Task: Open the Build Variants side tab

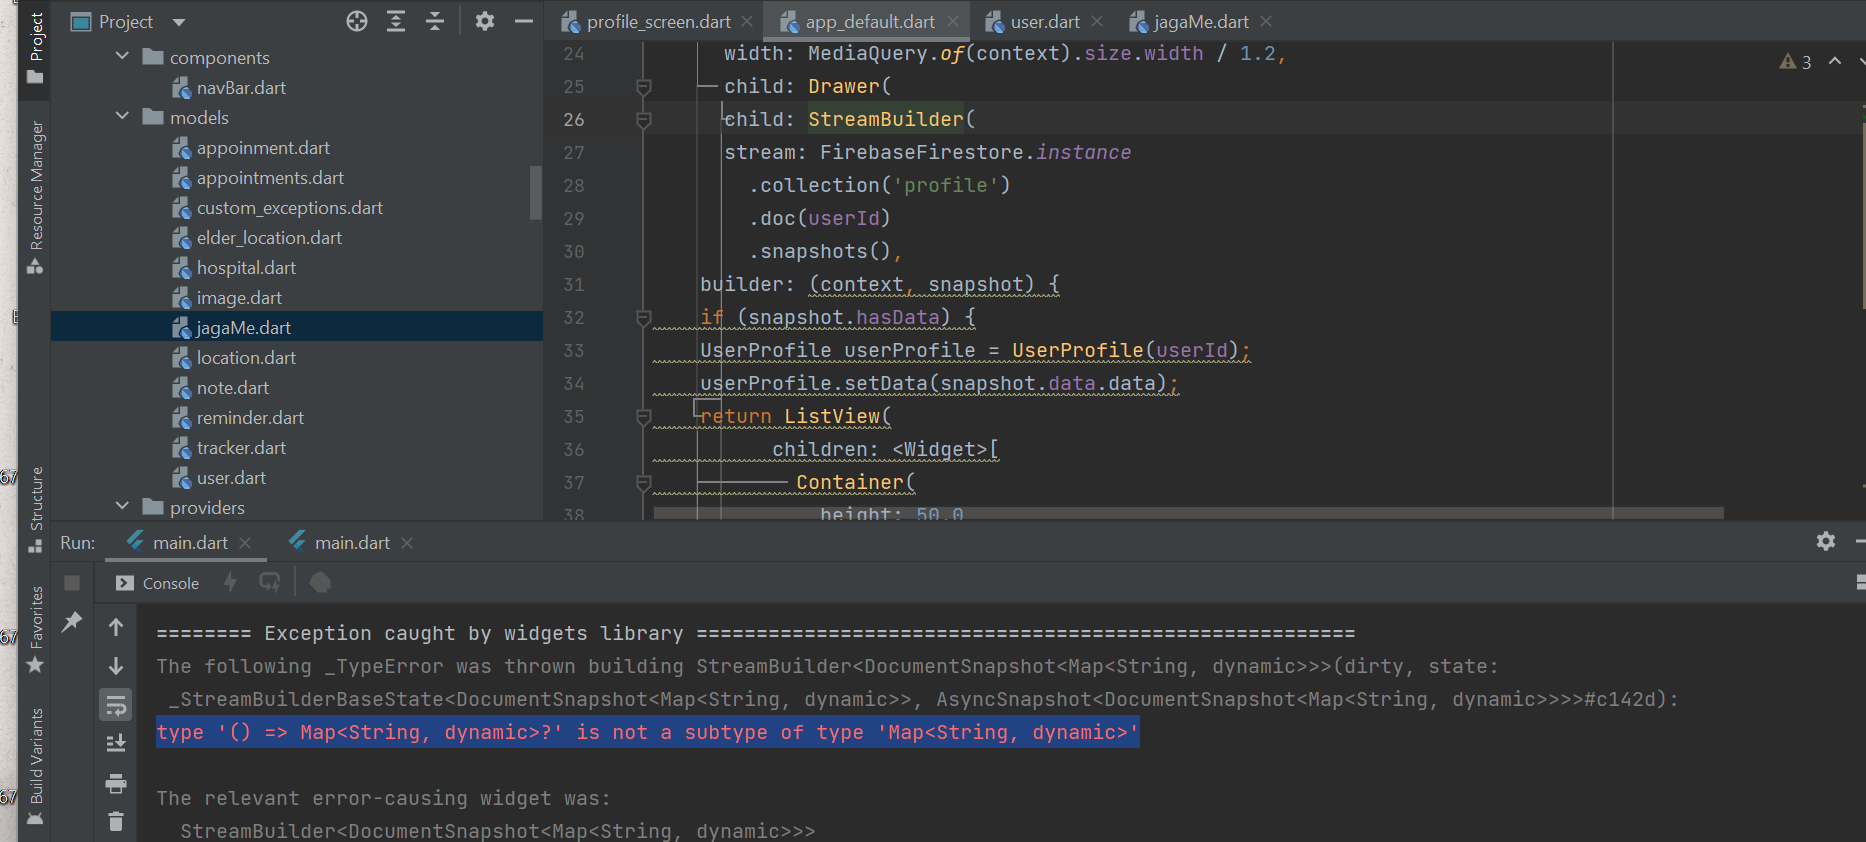Action: (x=36, y=766)
